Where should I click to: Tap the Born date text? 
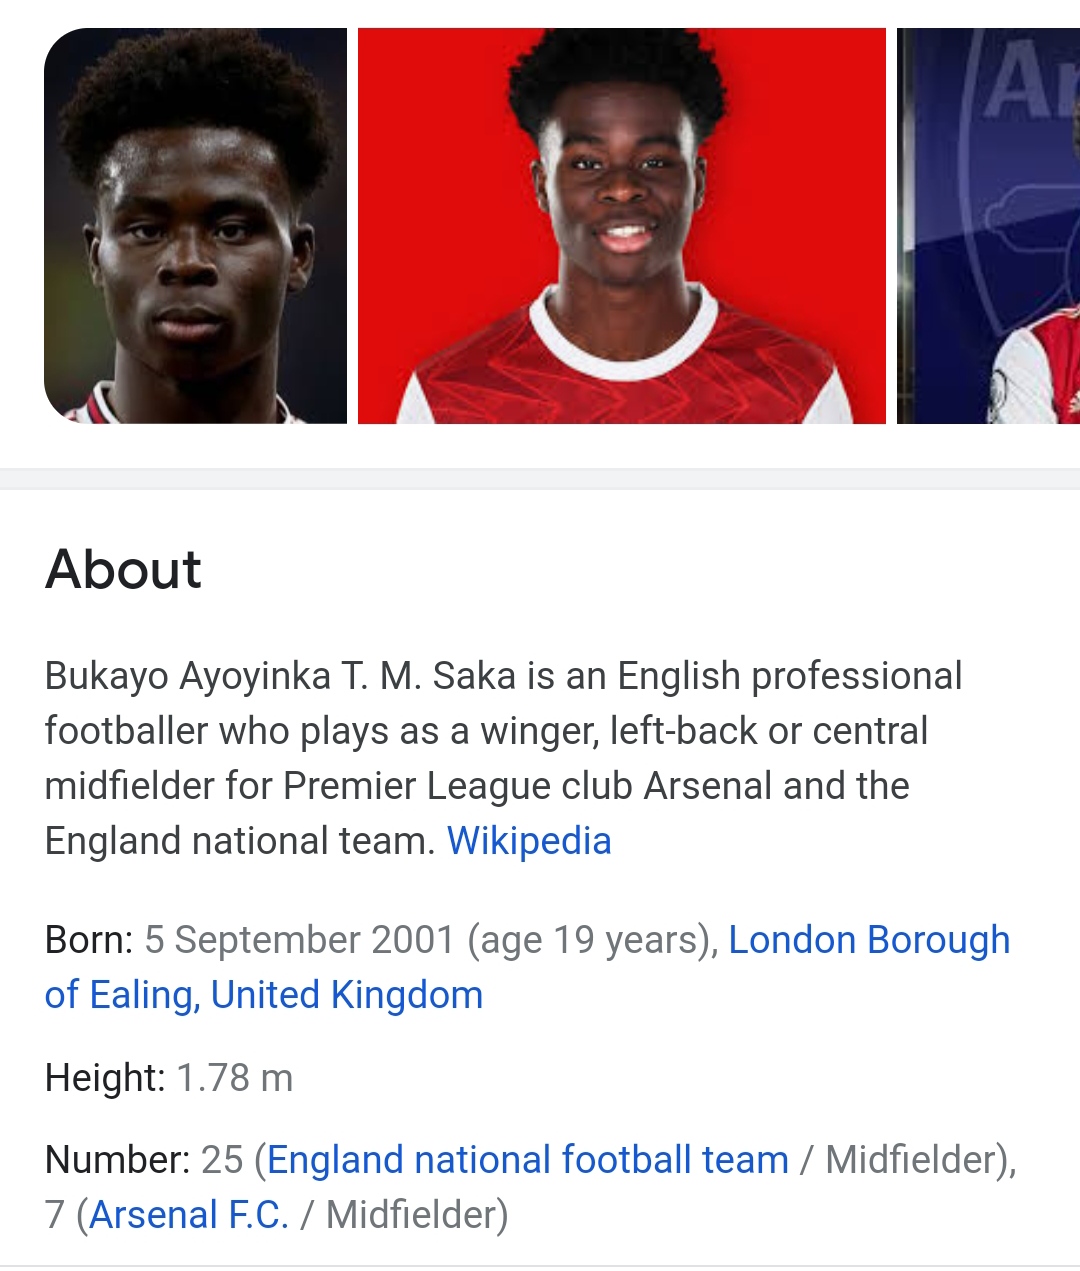pos(299,940)
